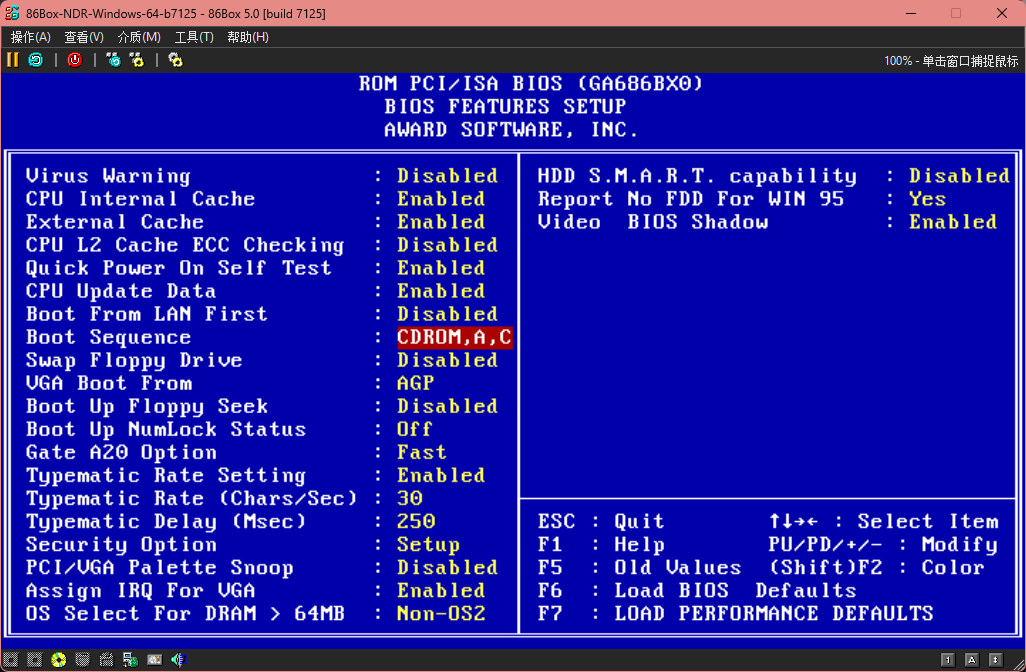
Task: Click the CPU Update Data Enabled value
Action: [x=441, y=291]
